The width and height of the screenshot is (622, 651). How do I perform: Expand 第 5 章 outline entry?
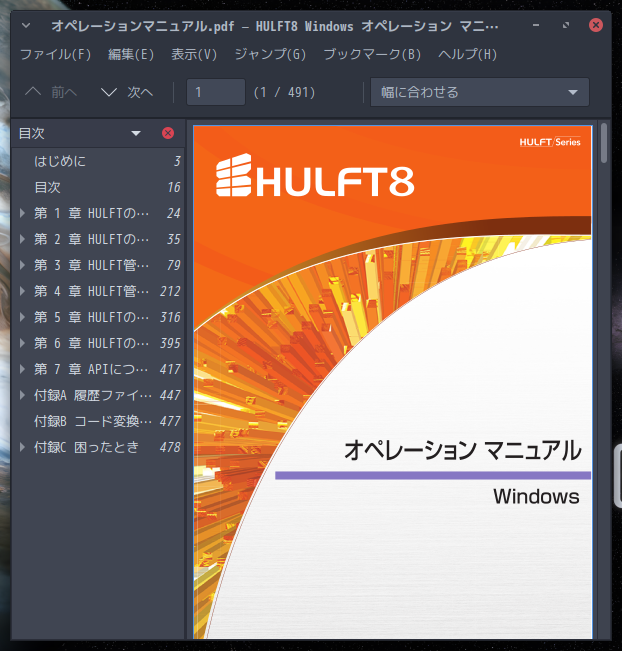click(22, 317)
